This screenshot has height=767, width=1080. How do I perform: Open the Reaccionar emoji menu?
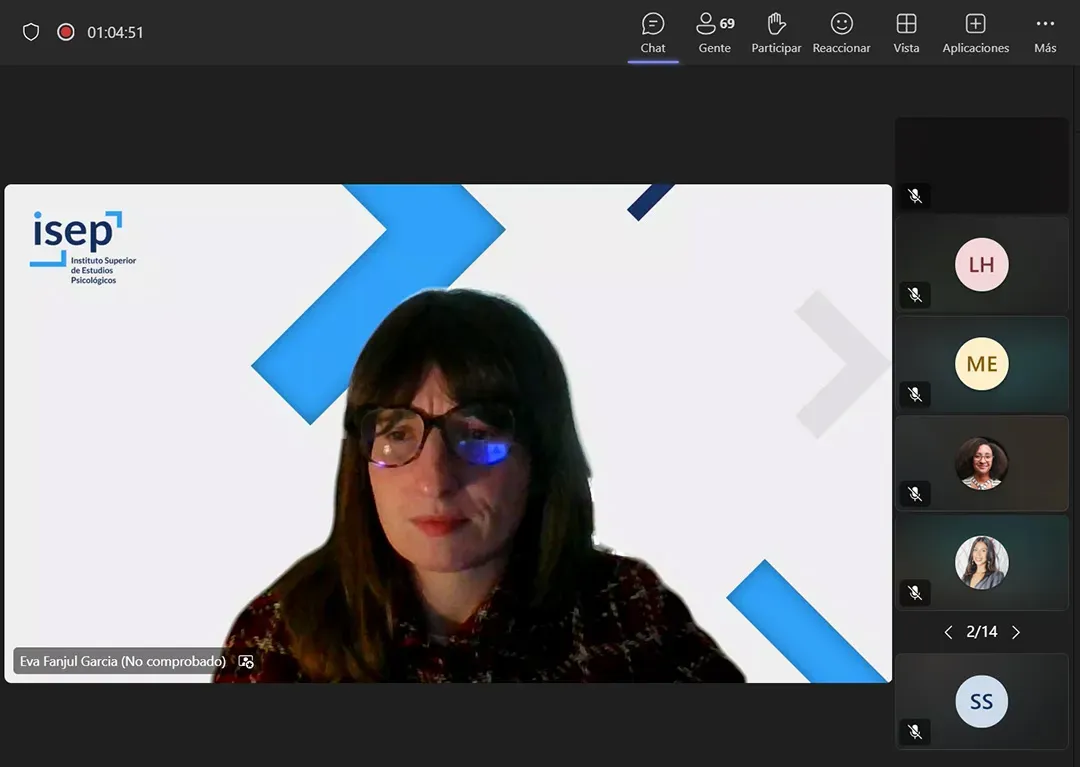click(x=841, y=33)
